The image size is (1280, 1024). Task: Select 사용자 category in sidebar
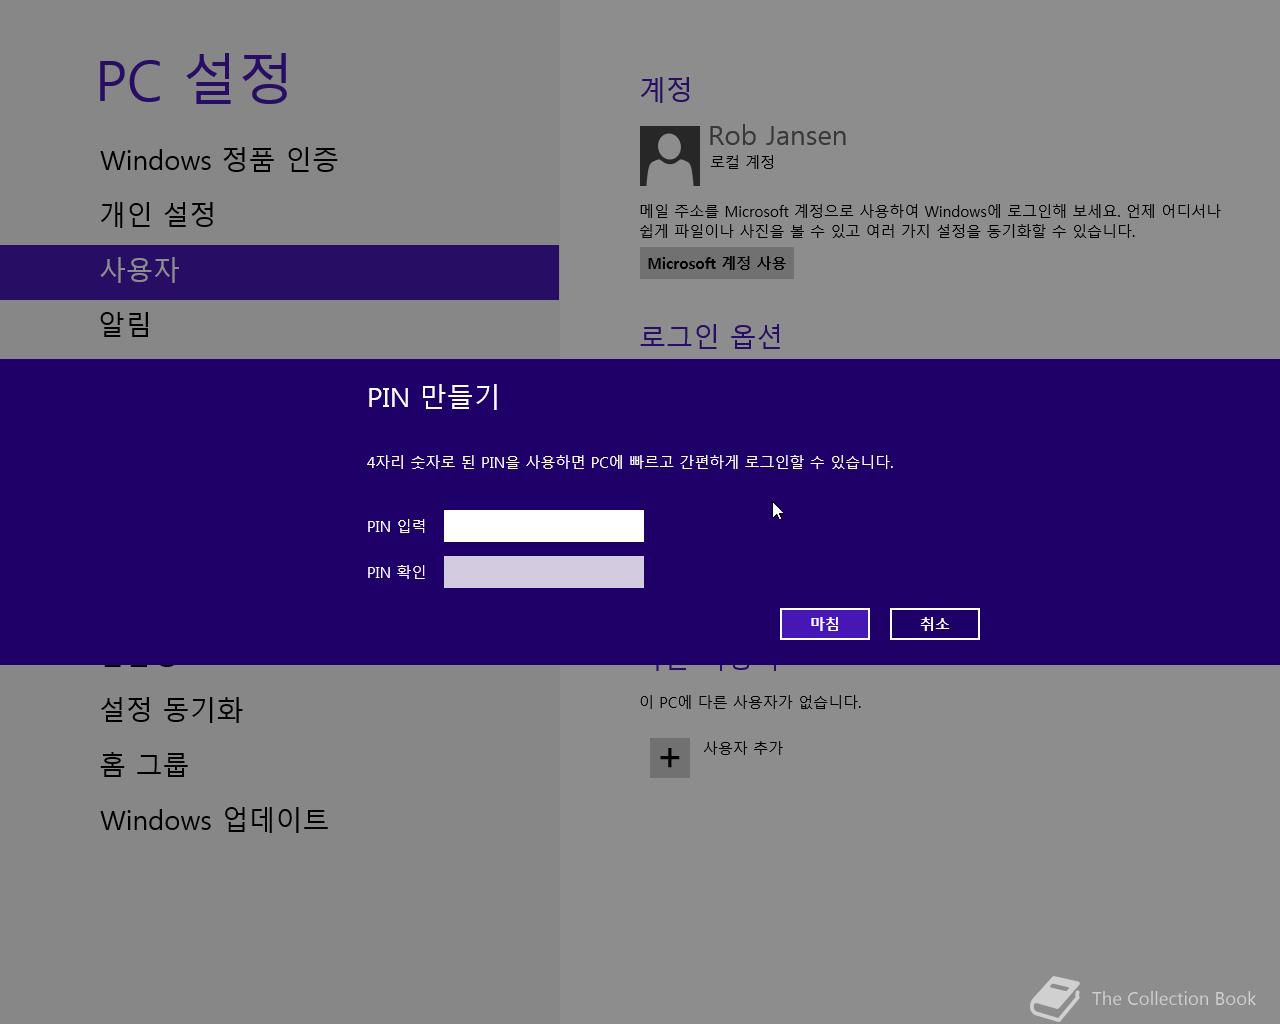click(279, 272)
